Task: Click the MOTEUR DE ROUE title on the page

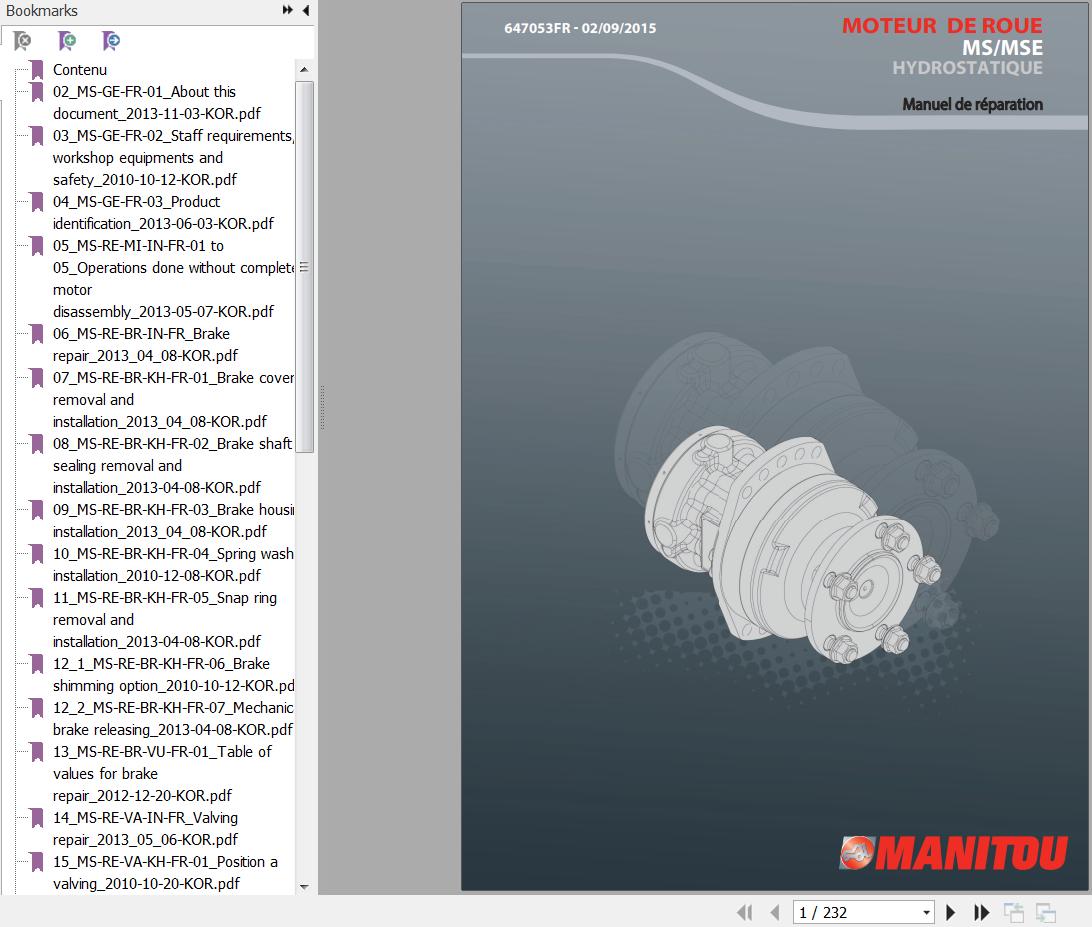Action: pos(942,26)
